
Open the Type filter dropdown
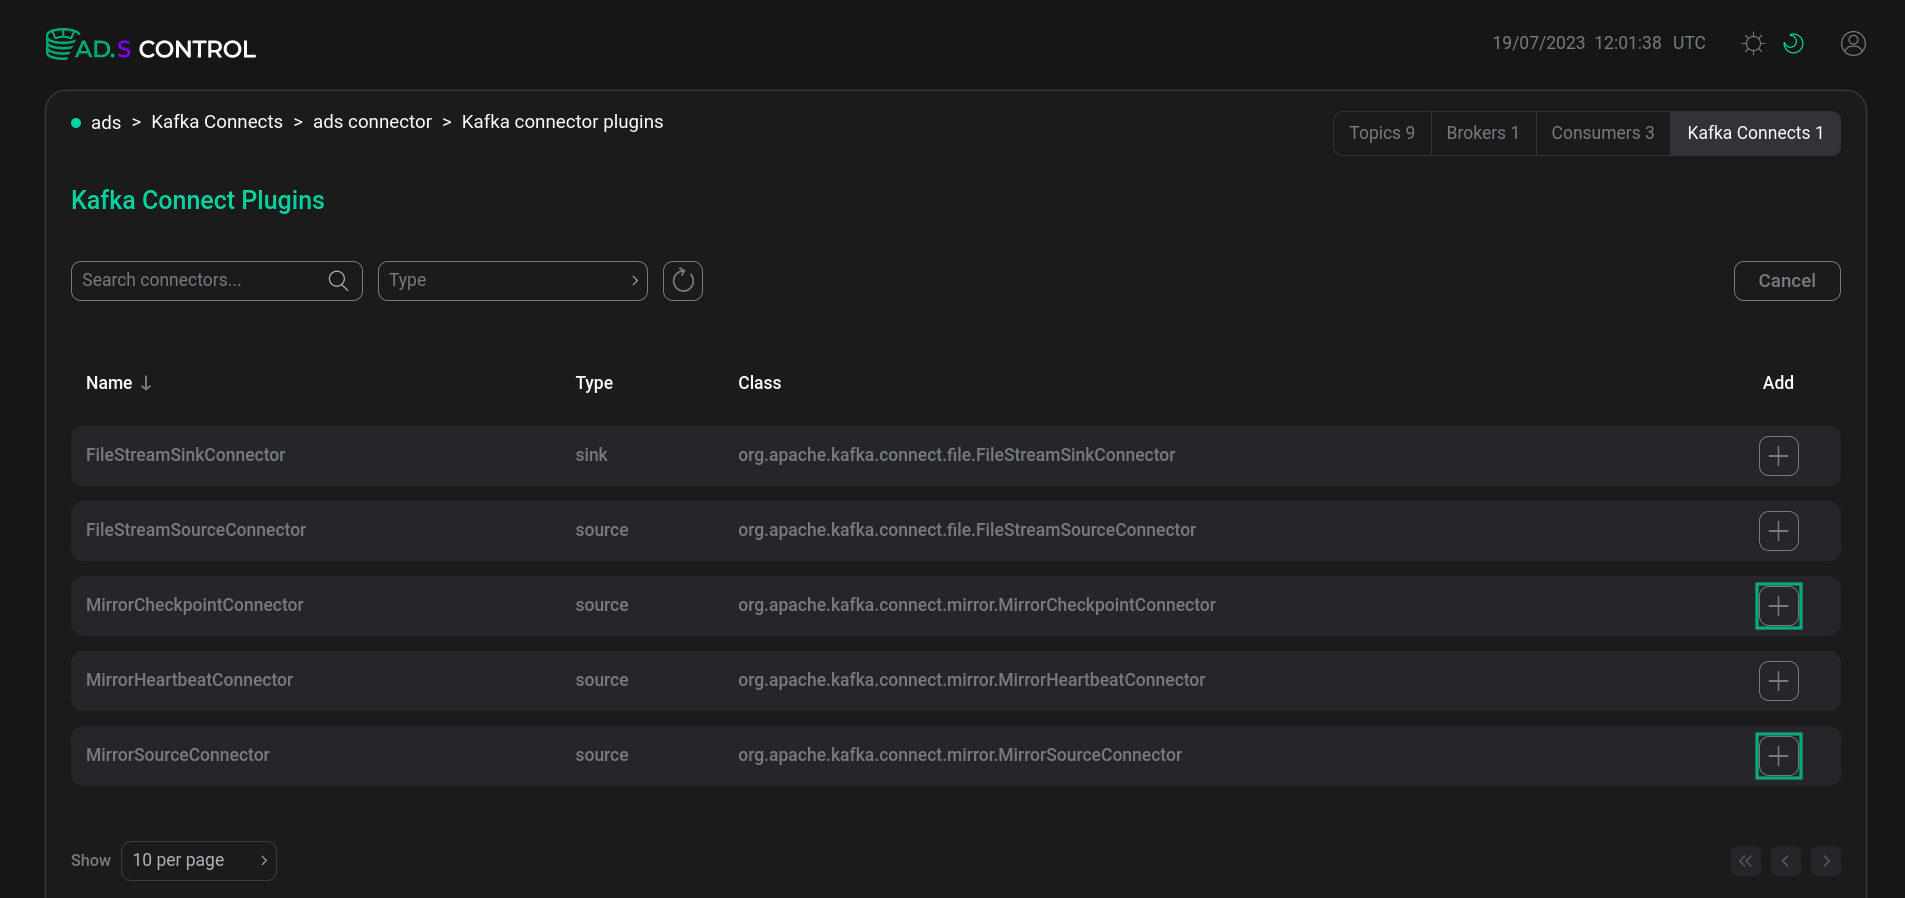513,281
